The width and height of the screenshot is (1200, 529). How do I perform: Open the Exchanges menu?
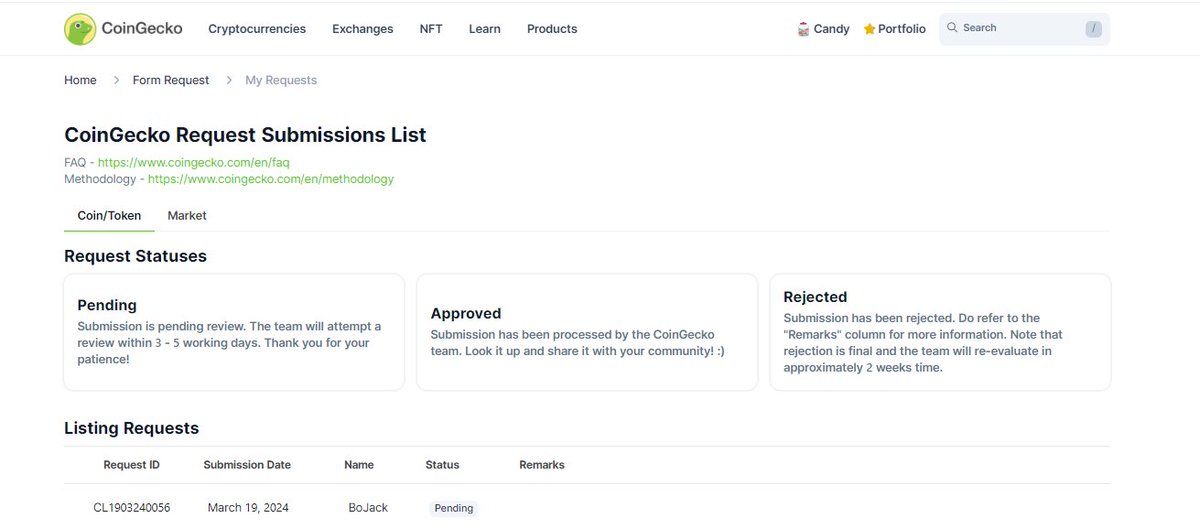coord(363,29)
